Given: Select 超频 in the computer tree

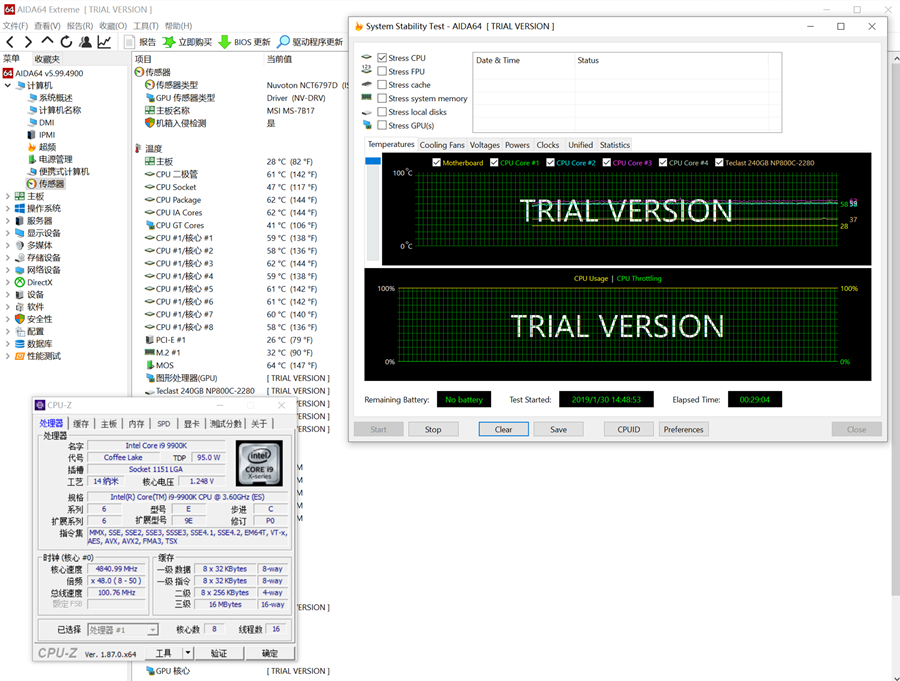Looking at the screenshot, I should [47, 147].
